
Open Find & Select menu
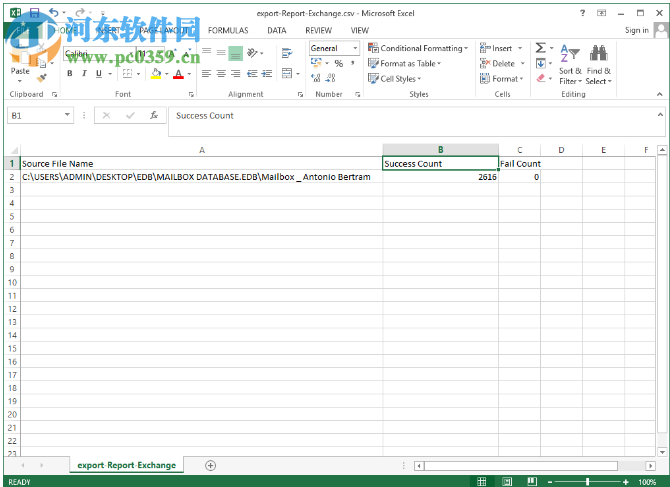[599, 64]
